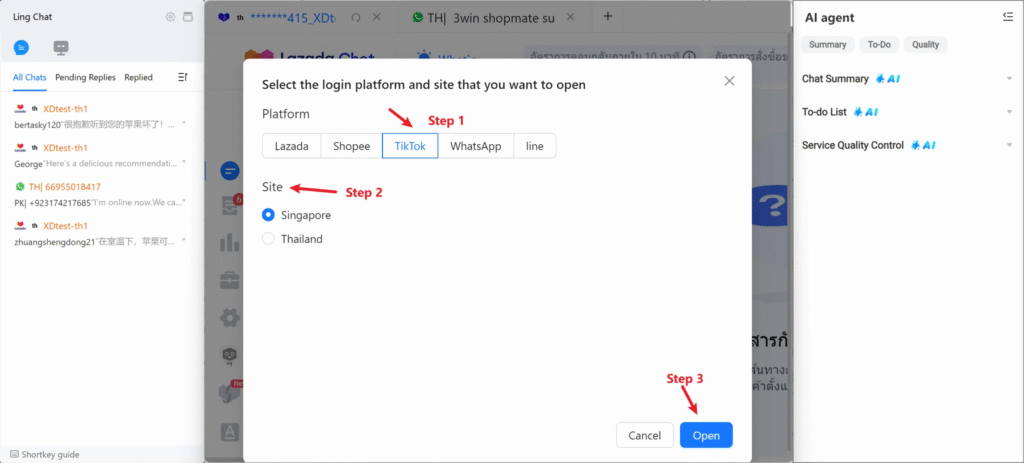Screen dimensions: 1024x463
Task: Click the refresh icon on the XDtest tab
Action: (356, 18)
